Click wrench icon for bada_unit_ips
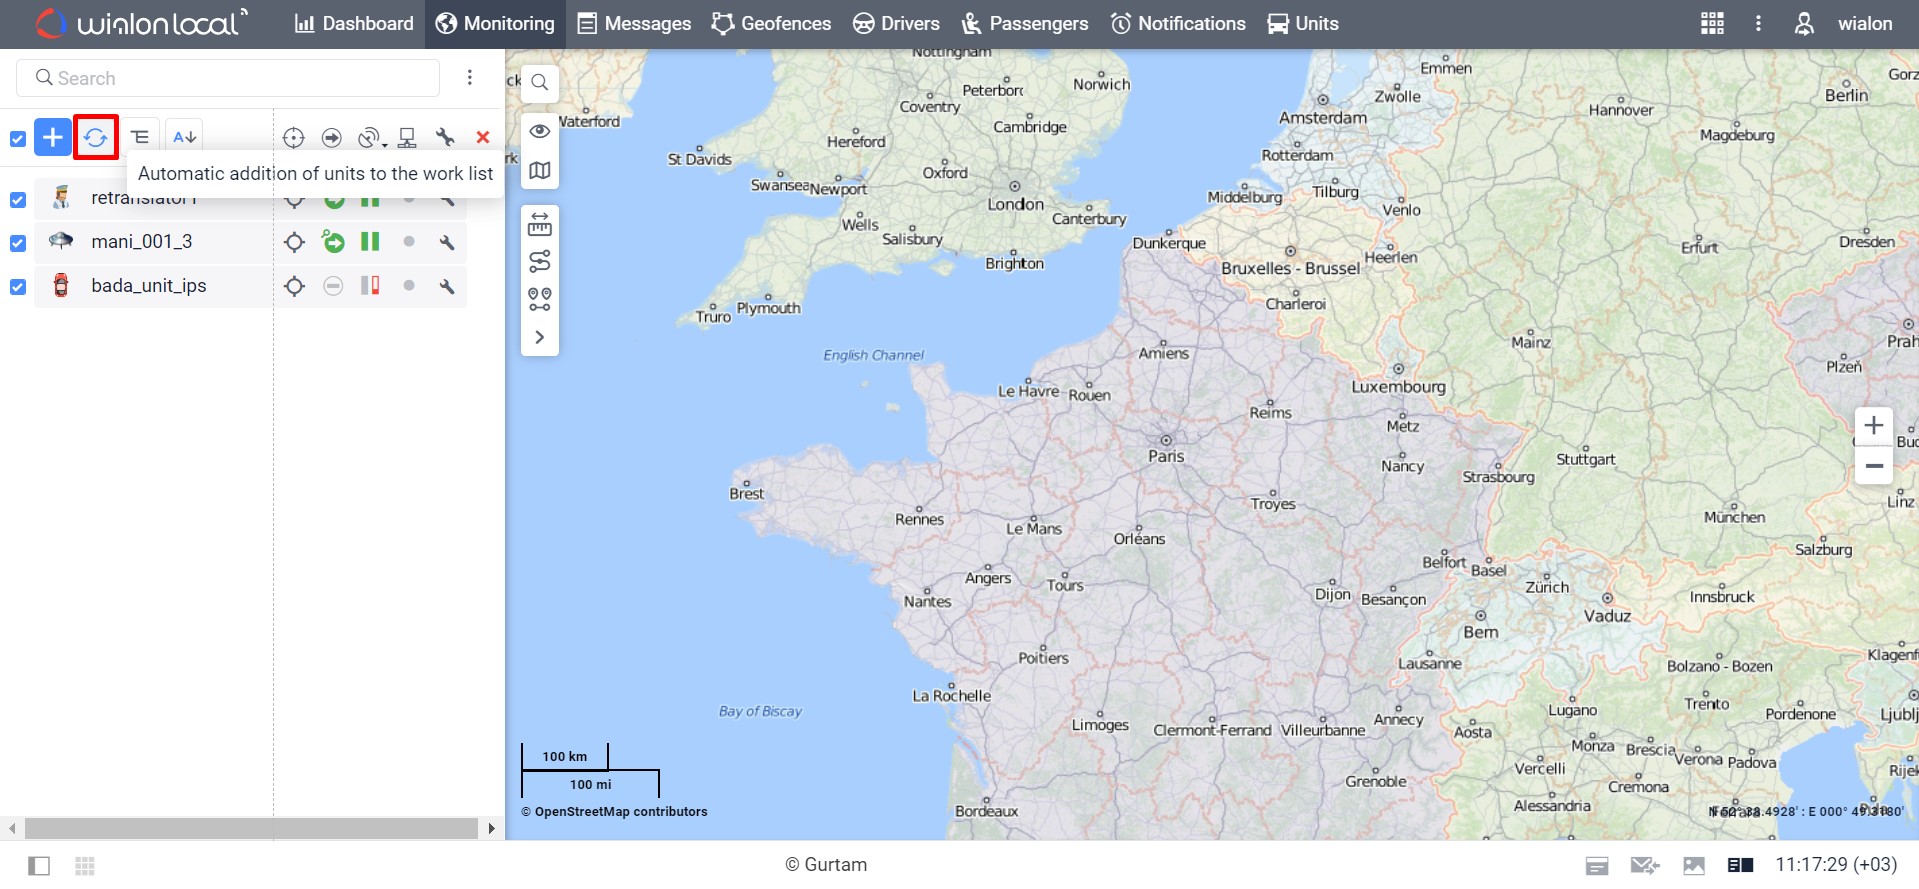Viewport: 1919px width, 889px height. [x=447, y=287]
